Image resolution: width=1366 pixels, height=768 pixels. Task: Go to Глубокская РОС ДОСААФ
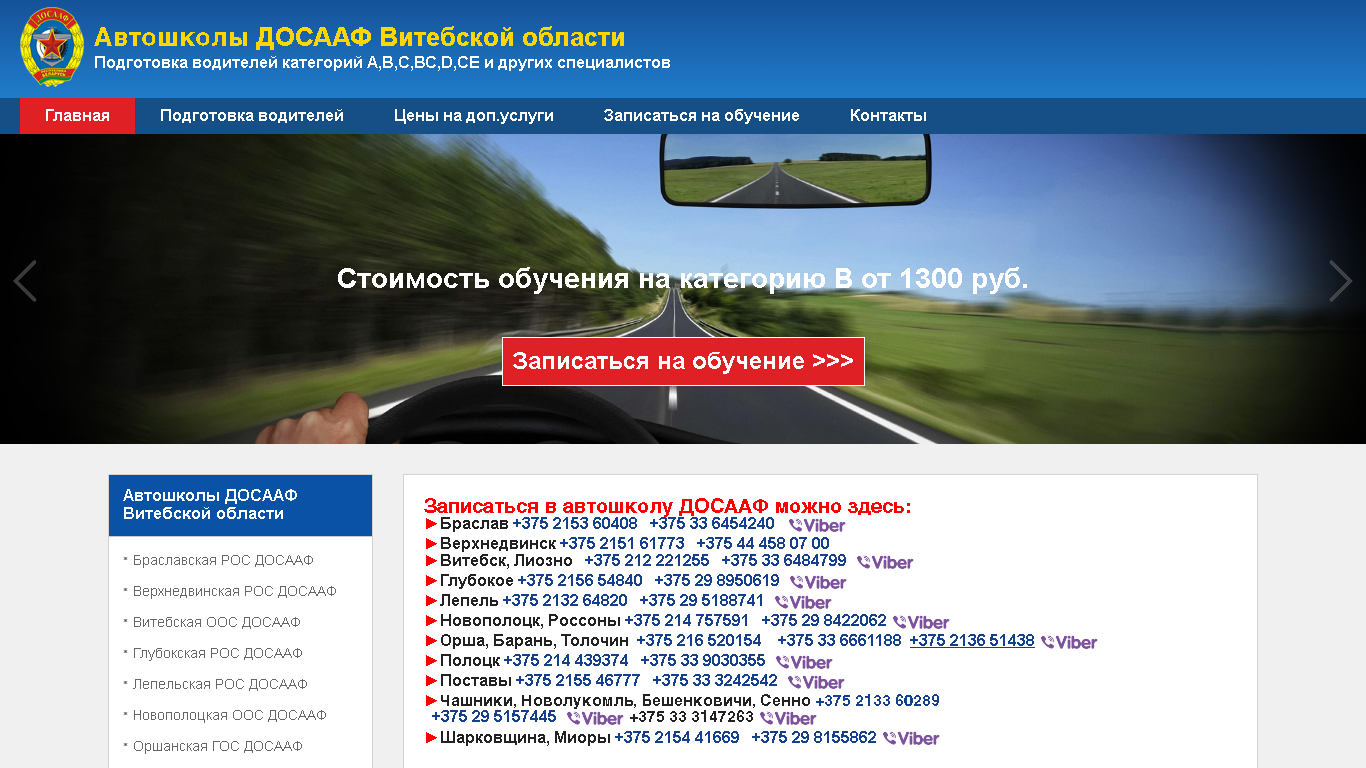click(x=218, y=653)
